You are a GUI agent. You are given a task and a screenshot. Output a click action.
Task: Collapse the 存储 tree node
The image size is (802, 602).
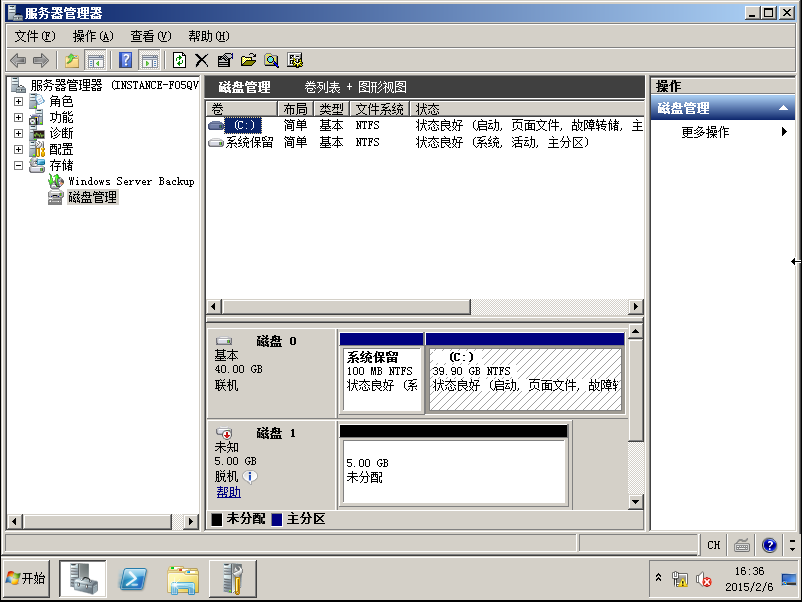[x=18, y=165]
